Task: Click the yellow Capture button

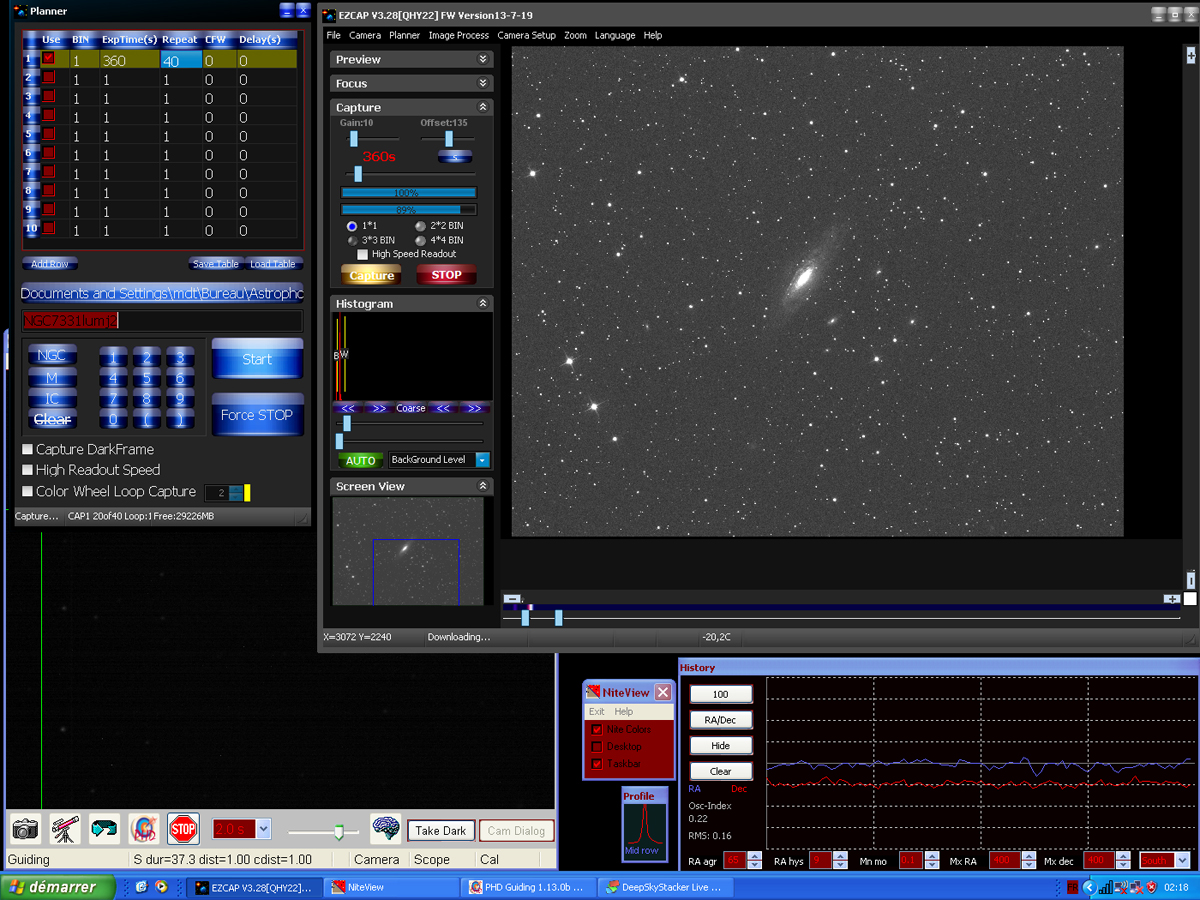Action: (372, 275)
